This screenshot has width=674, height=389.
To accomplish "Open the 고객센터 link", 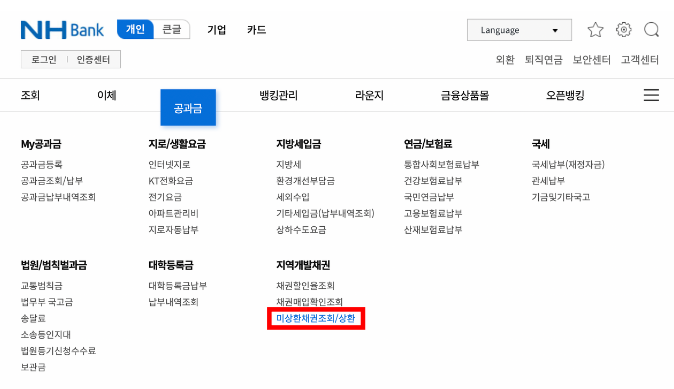I will tap(640, 60).
